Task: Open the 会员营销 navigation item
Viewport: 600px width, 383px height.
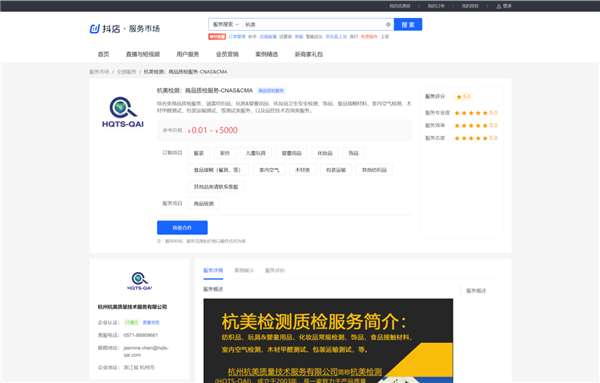Action: (227, 54)
